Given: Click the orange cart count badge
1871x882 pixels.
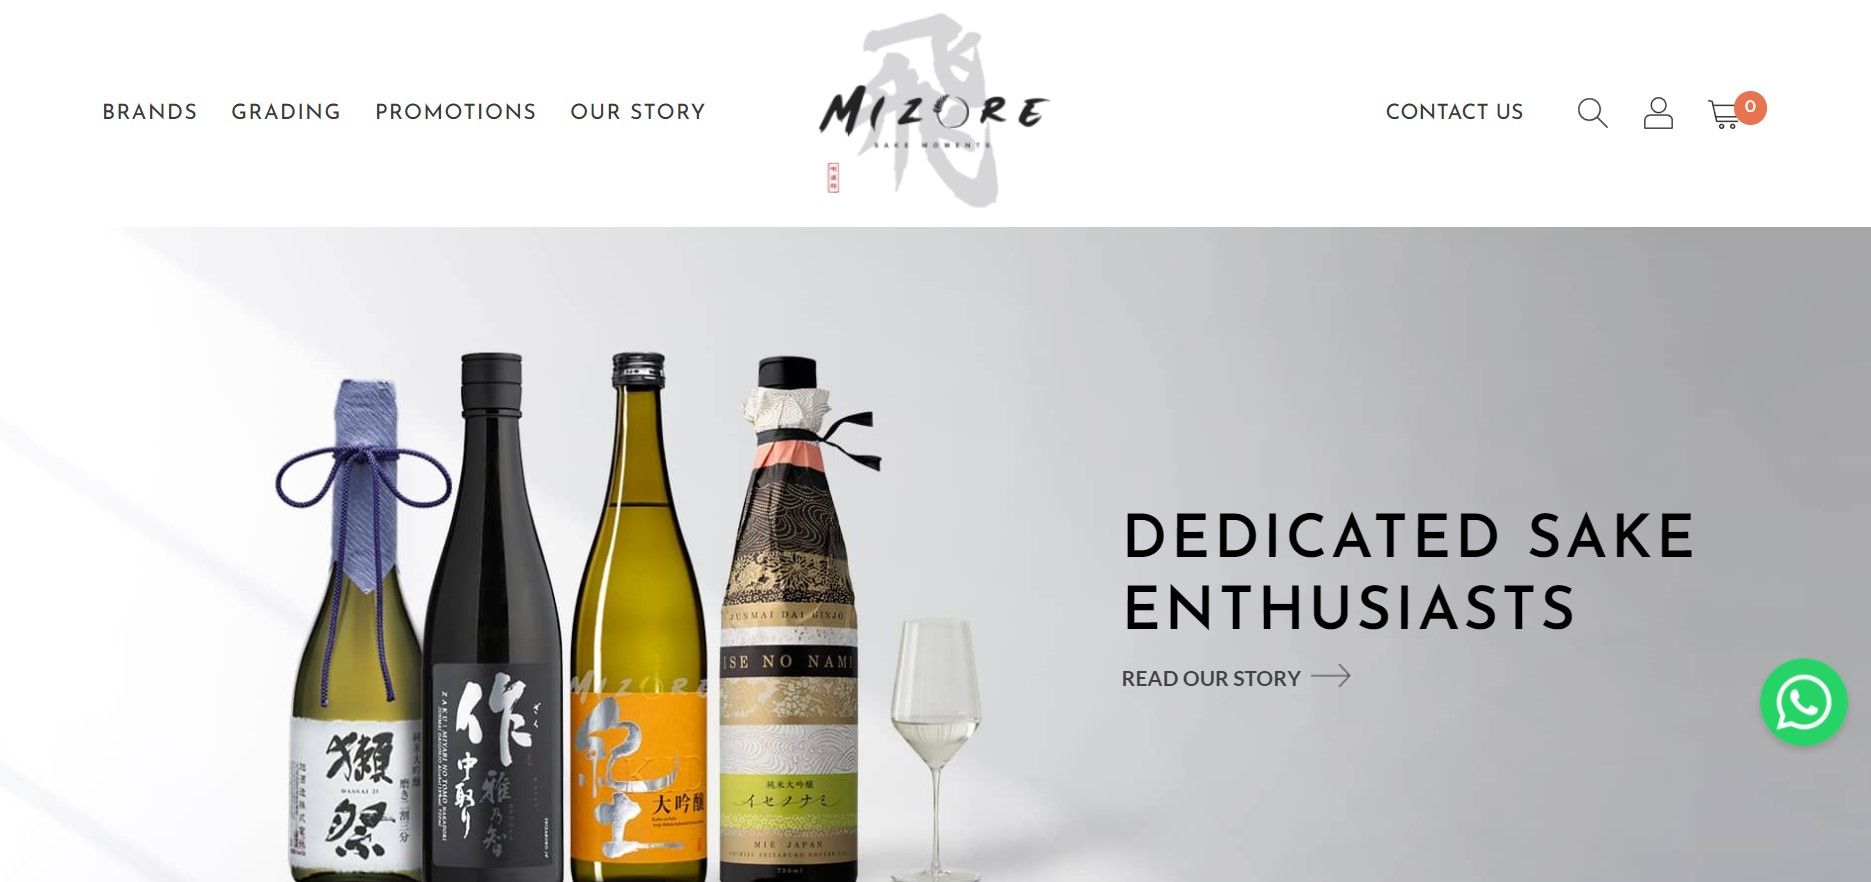Looking at the screenshot, I should pos(1750,107).
